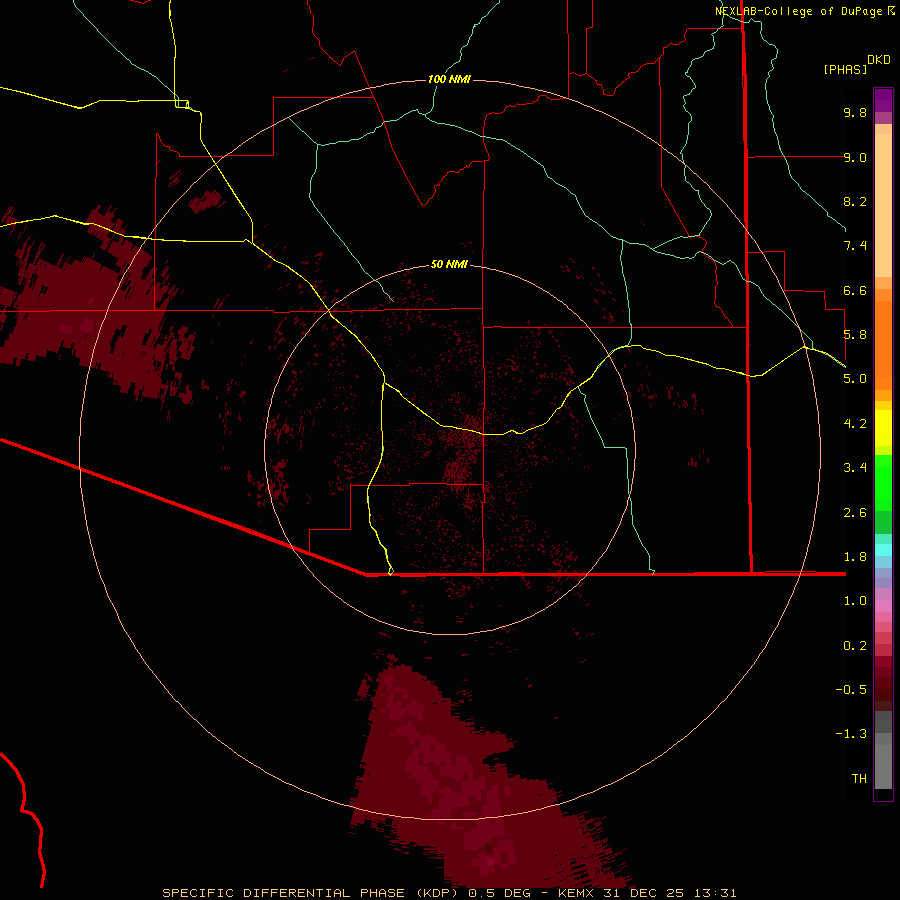900x900 pixels.
Task: Pick the peach segment of the color bar
Action: pyautogui.click(x=883, y=205)
